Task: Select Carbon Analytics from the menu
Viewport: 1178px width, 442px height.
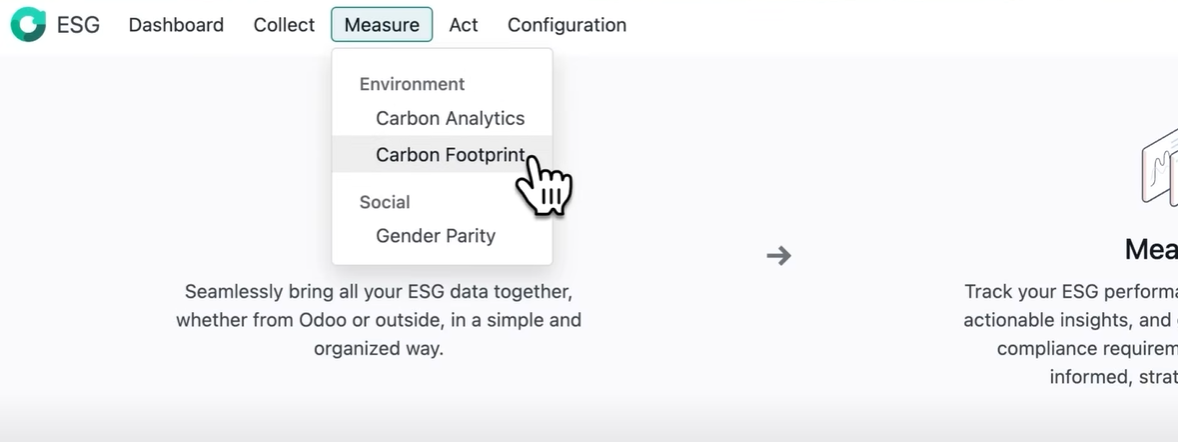Action: (x=450, y=118)
